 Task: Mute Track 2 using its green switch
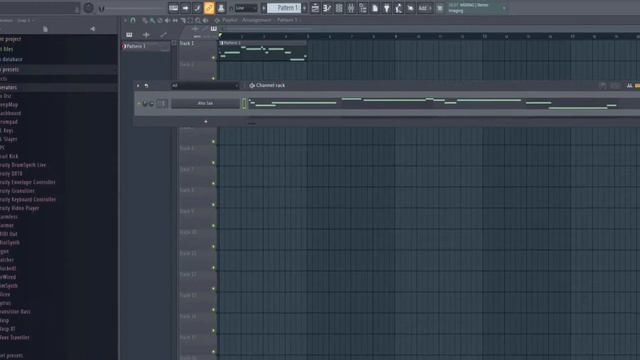(x=213, y=78)
